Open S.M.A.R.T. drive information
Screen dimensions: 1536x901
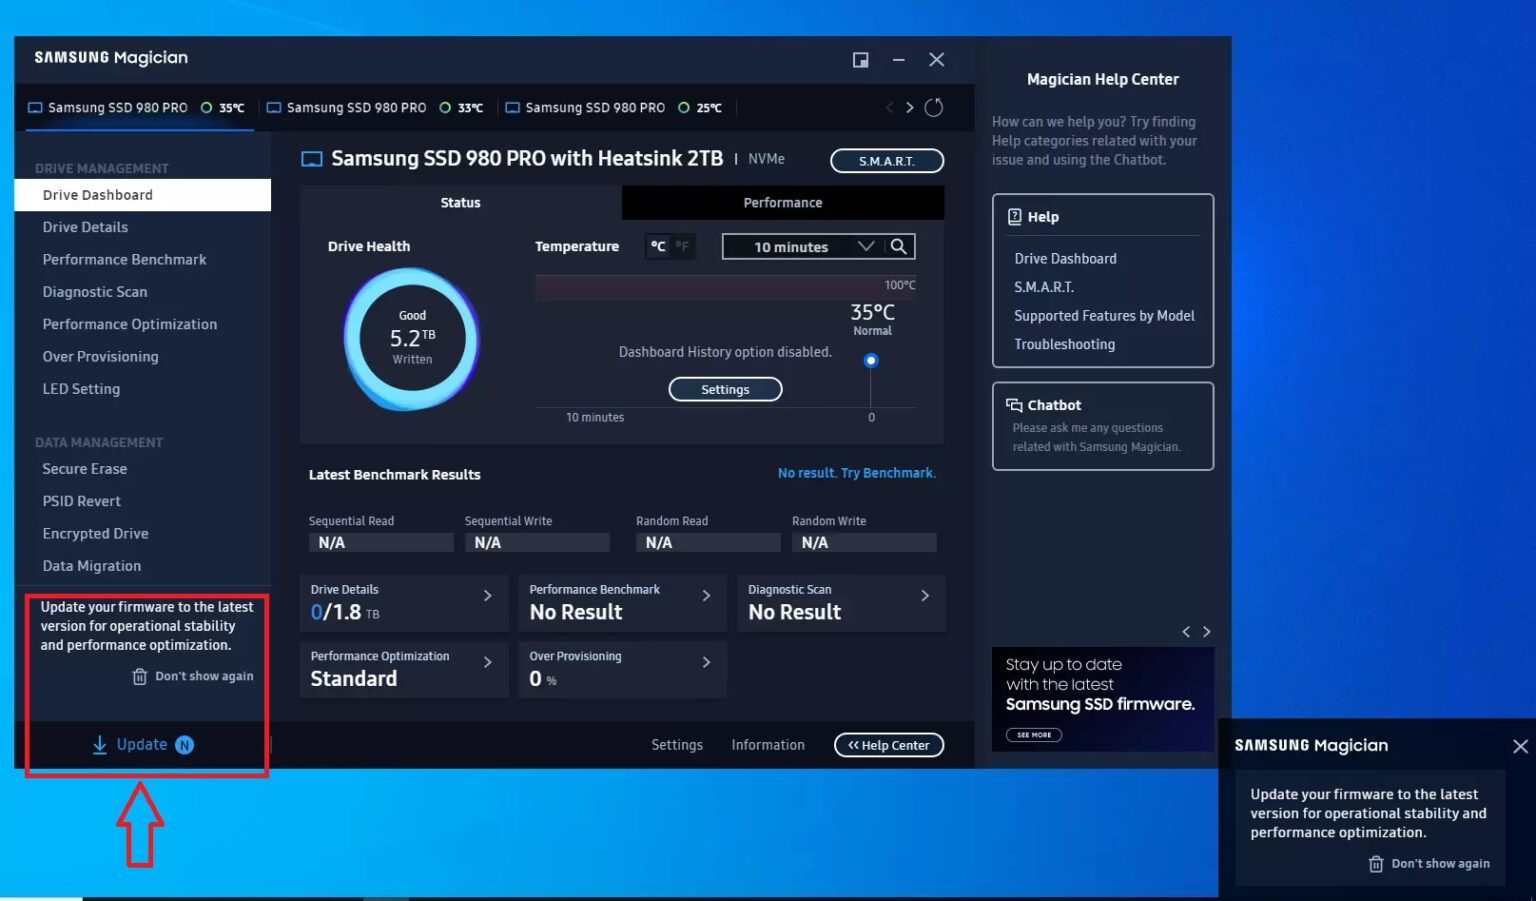(x=886, y=160)
